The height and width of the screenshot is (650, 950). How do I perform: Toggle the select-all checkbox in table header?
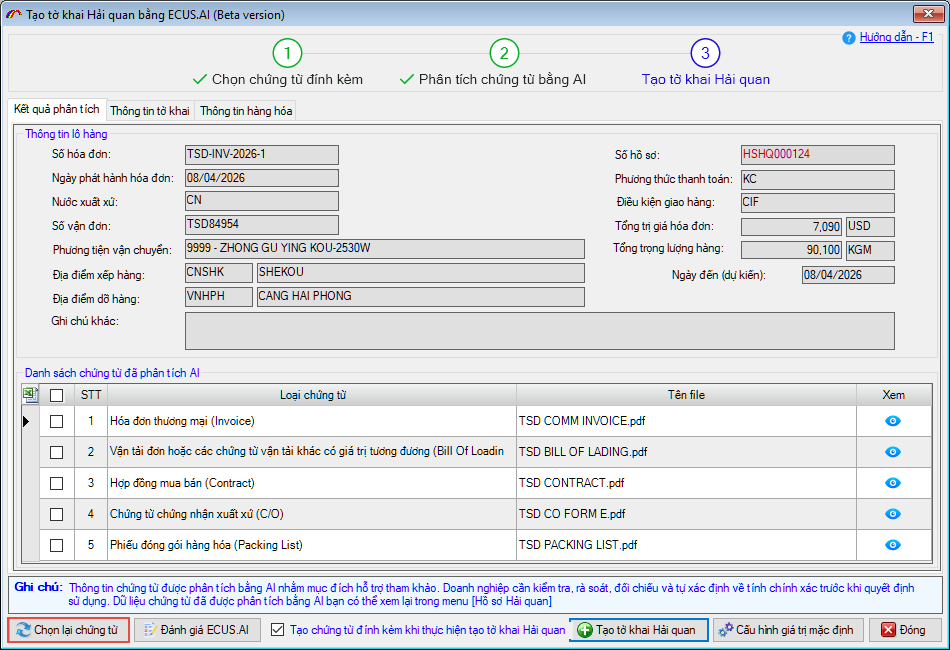[57, 395]
